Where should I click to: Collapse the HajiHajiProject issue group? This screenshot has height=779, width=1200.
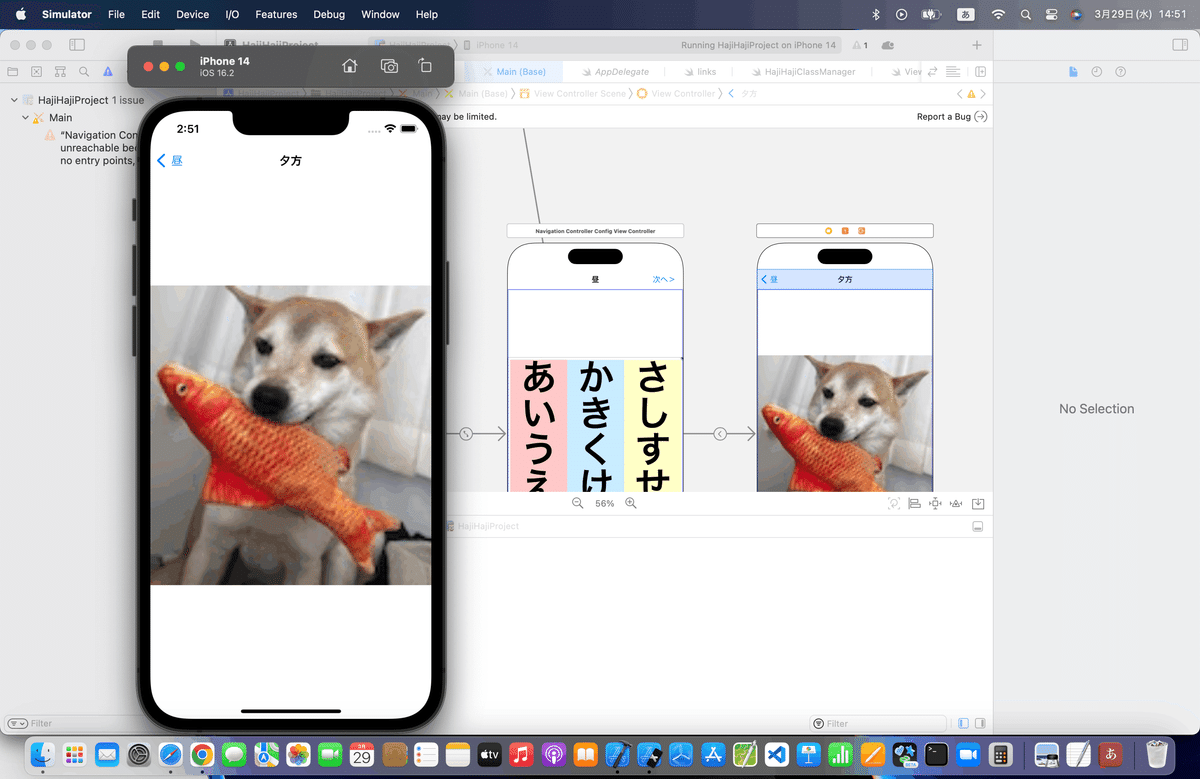coord(14,100)
